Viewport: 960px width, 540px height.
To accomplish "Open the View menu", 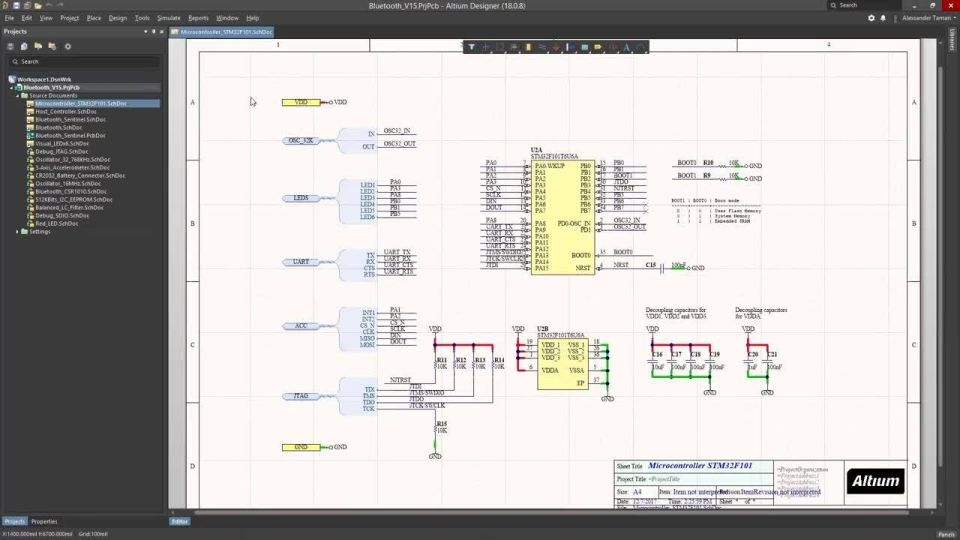I will (46, 18).
